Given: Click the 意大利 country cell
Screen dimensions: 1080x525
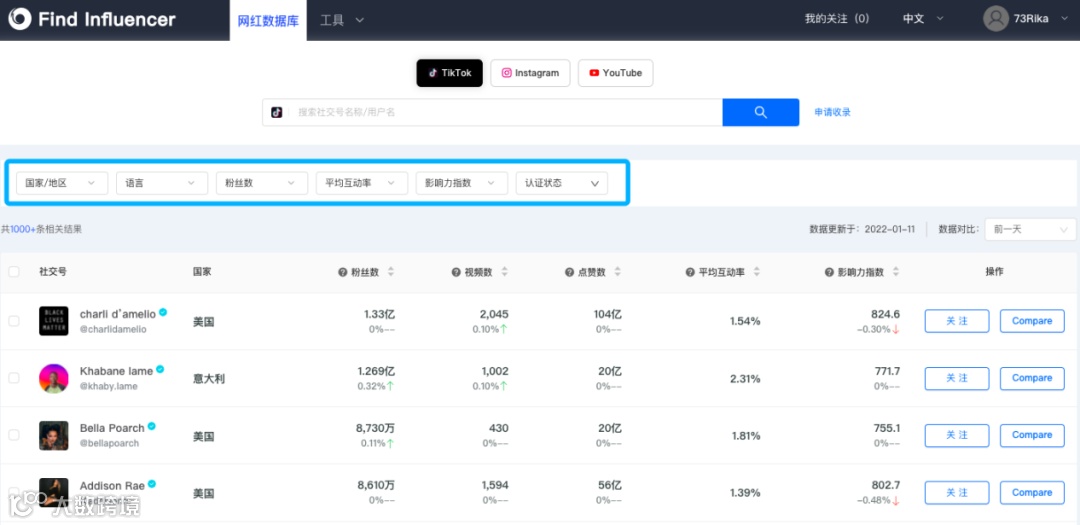Looking at the screenshot, I should click(x=209, y=378).
